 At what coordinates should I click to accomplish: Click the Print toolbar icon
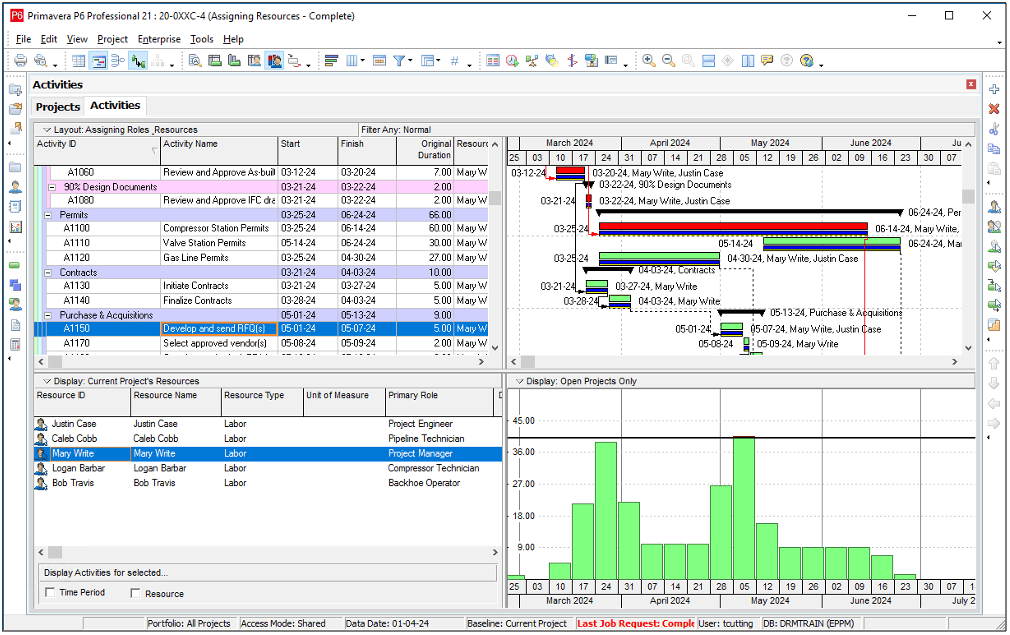21,61
